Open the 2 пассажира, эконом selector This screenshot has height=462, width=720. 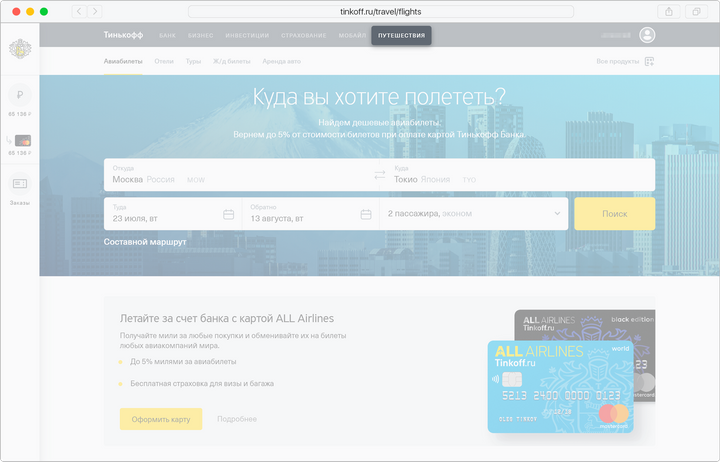(474, 214)
